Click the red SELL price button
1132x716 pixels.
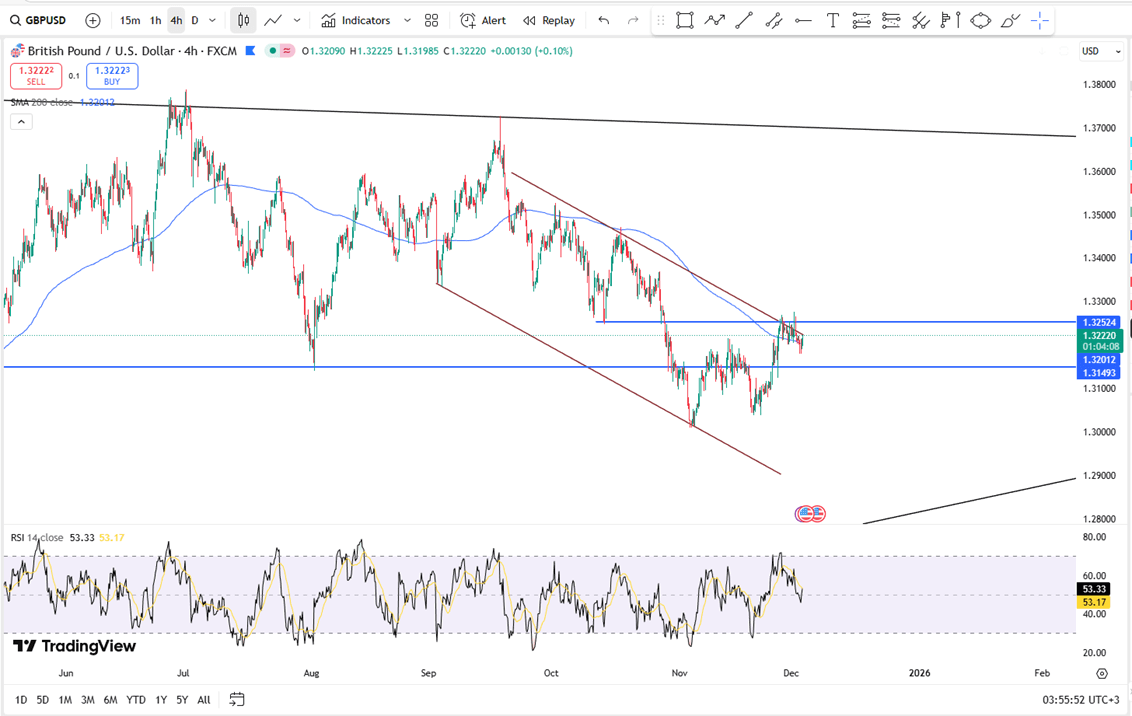coord(36,76)
